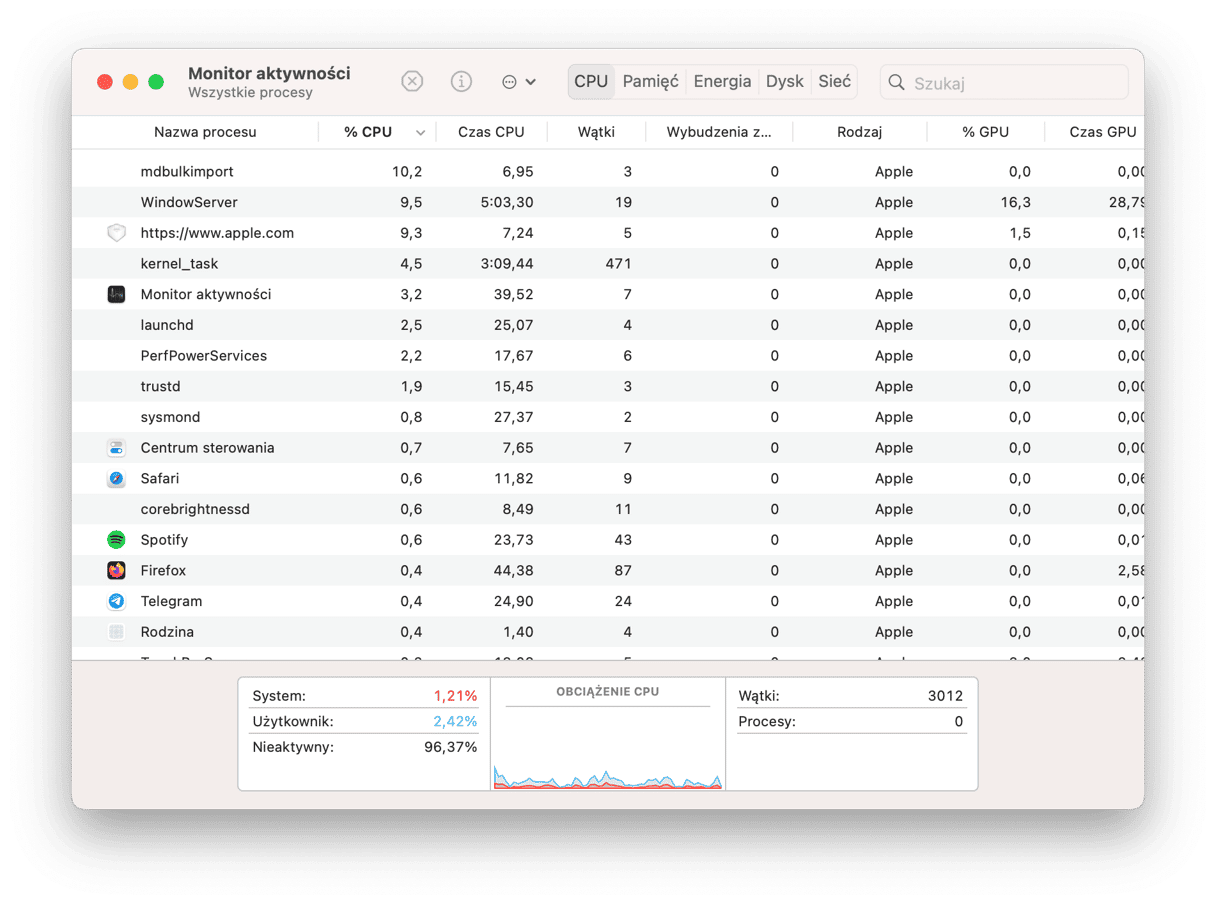This screenshot has height=904, width=1216.
Task: Select the PerfPowerServices process row
Action: [608, 356]
